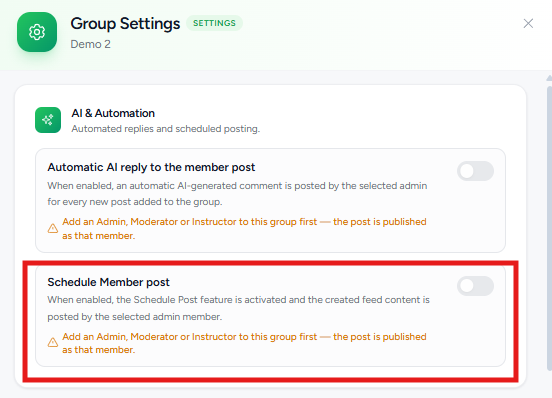Click 'Automatic AI reply to the member post' heading
This screenshot has width=552, height=398.
[151, 167]
